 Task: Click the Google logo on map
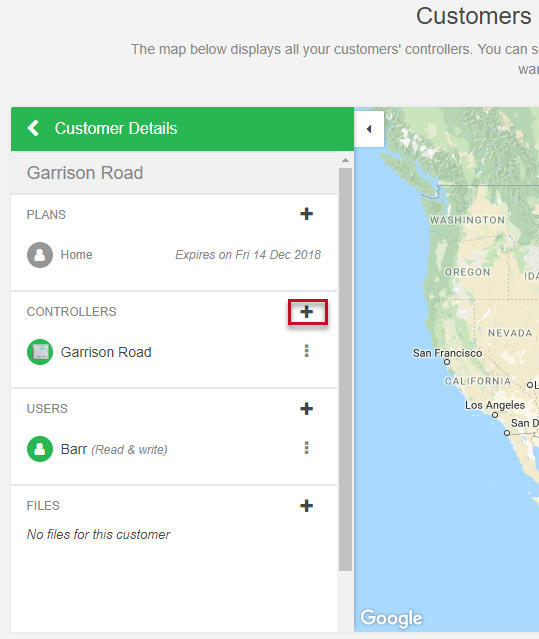click(x=391, y=618)
